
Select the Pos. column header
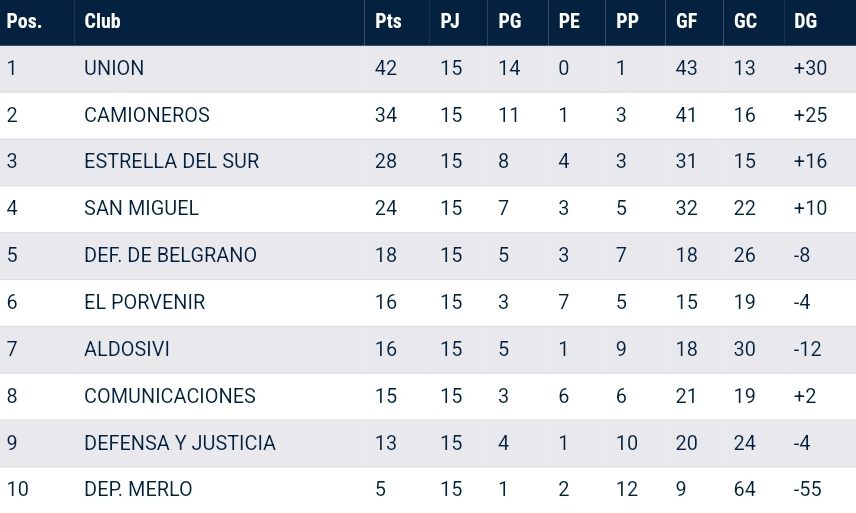pos(24,21)
